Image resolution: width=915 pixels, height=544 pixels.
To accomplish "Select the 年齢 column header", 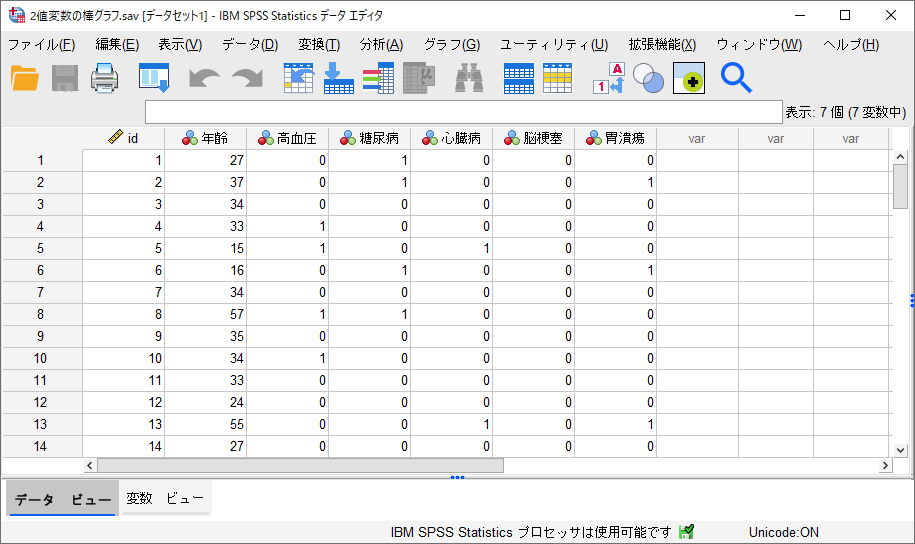I will (205, 138).
